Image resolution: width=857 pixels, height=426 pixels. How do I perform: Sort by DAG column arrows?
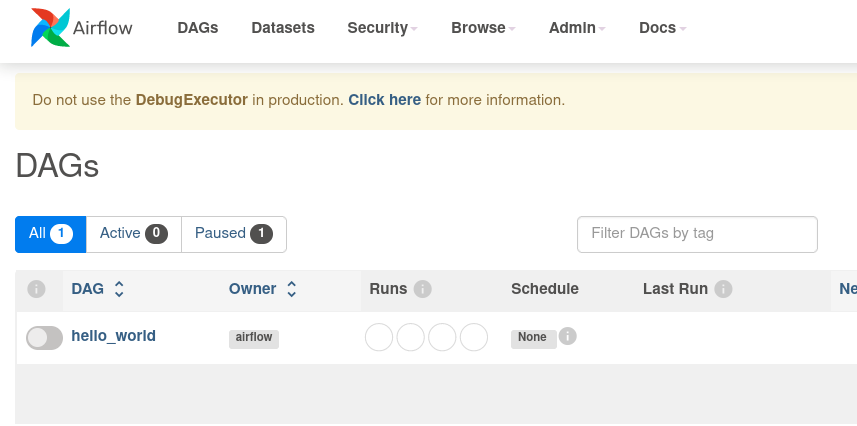119,289
